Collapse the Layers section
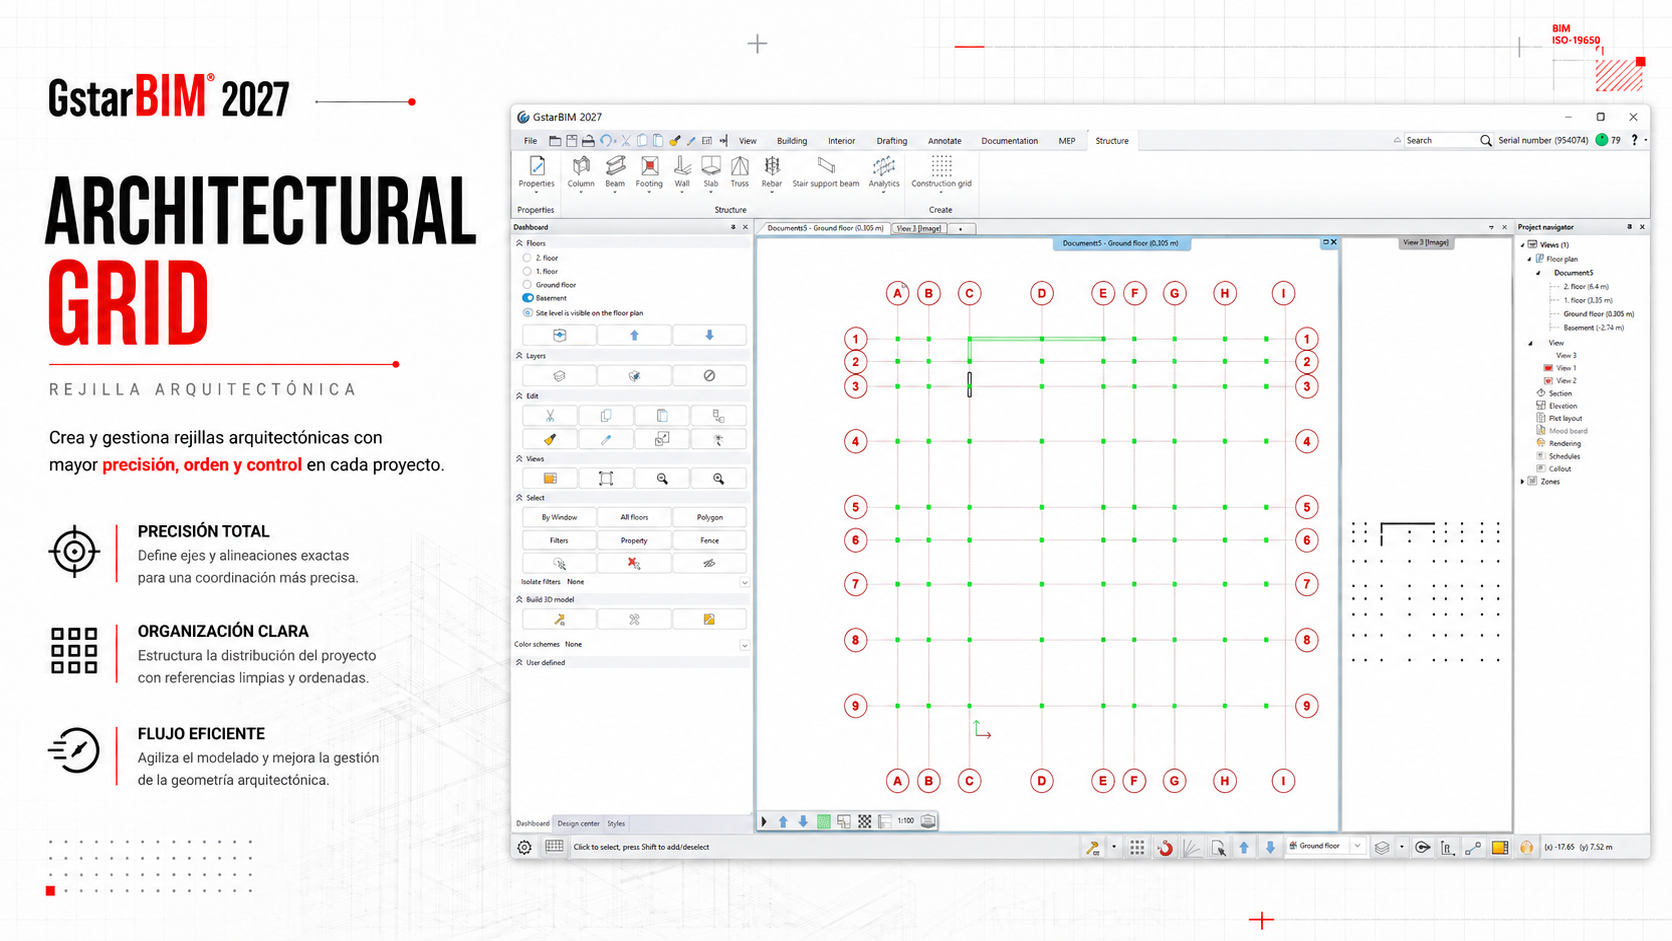Screen dimensions: 1672x941 pos(520,356)
